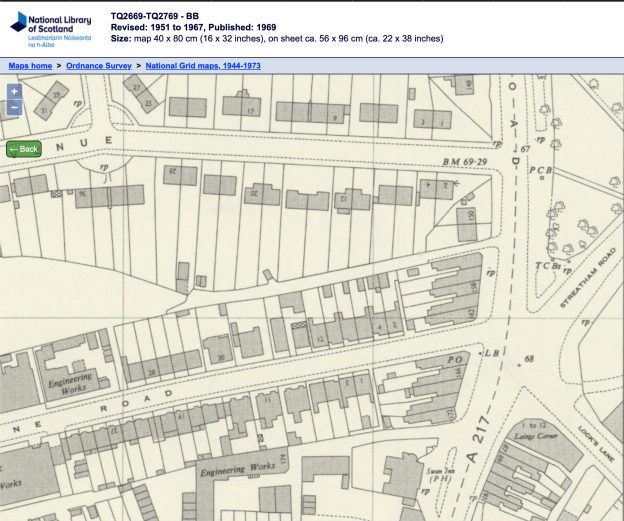Image resolution: width=624 pixels, height=521 pixels.
Task: Click the TCB label near Streatham Road
Action: (547, 265)
